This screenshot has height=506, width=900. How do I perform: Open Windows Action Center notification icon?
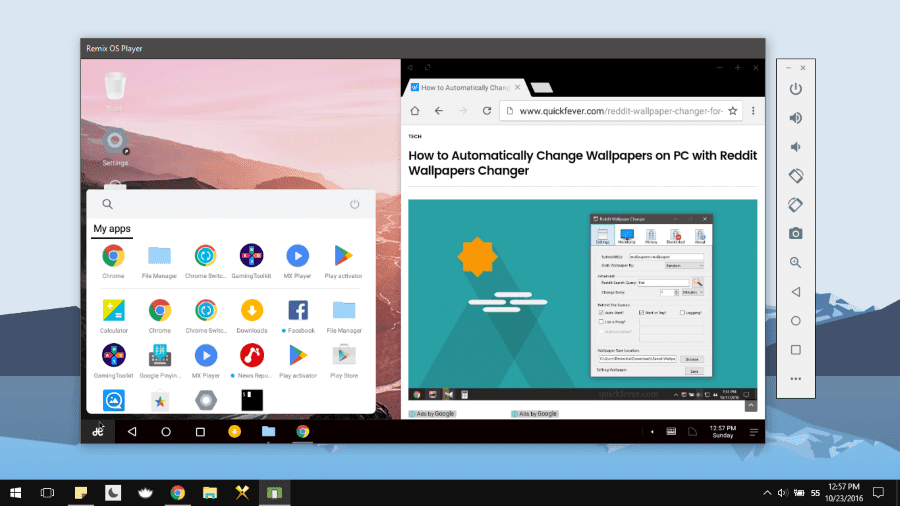coord(879,493)
